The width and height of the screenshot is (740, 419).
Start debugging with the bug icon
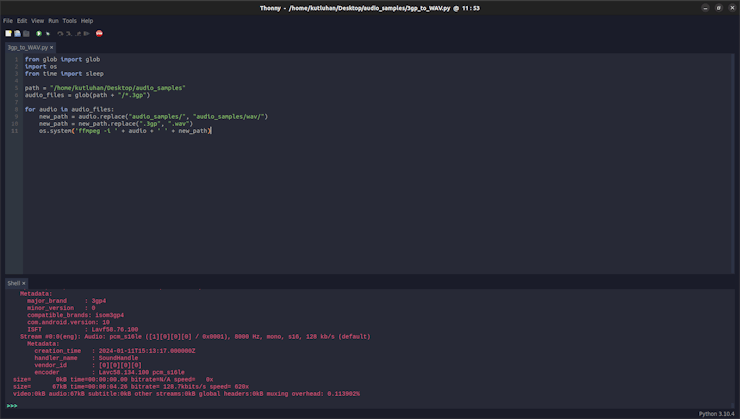(48, 34)
